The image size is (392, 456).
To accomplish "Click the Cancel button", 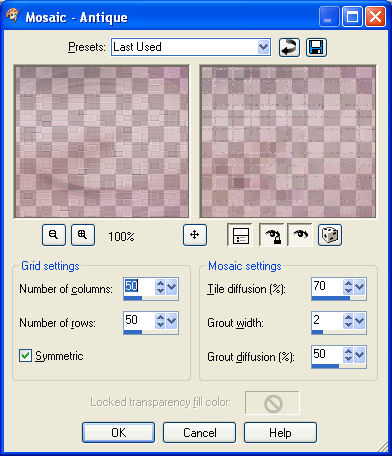I will 199,433.
